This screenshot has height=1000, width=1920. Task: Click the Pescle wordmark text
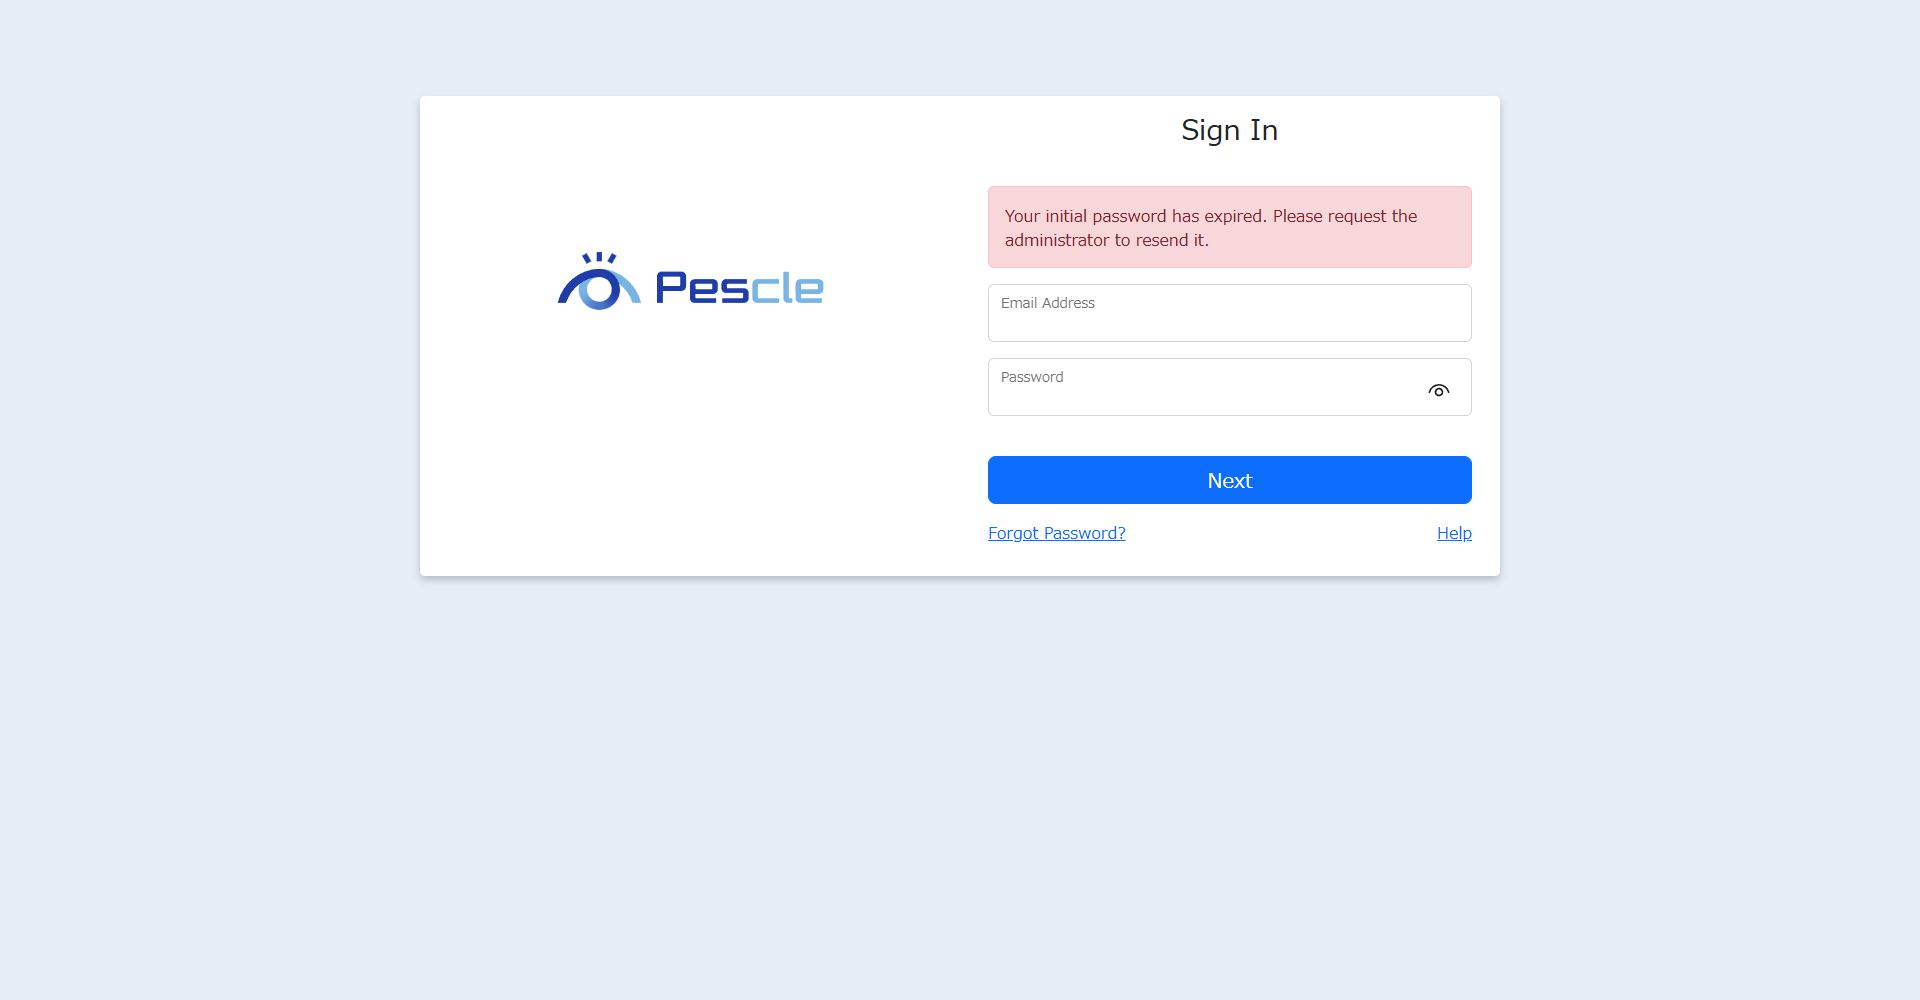click(x=739, y=288)
